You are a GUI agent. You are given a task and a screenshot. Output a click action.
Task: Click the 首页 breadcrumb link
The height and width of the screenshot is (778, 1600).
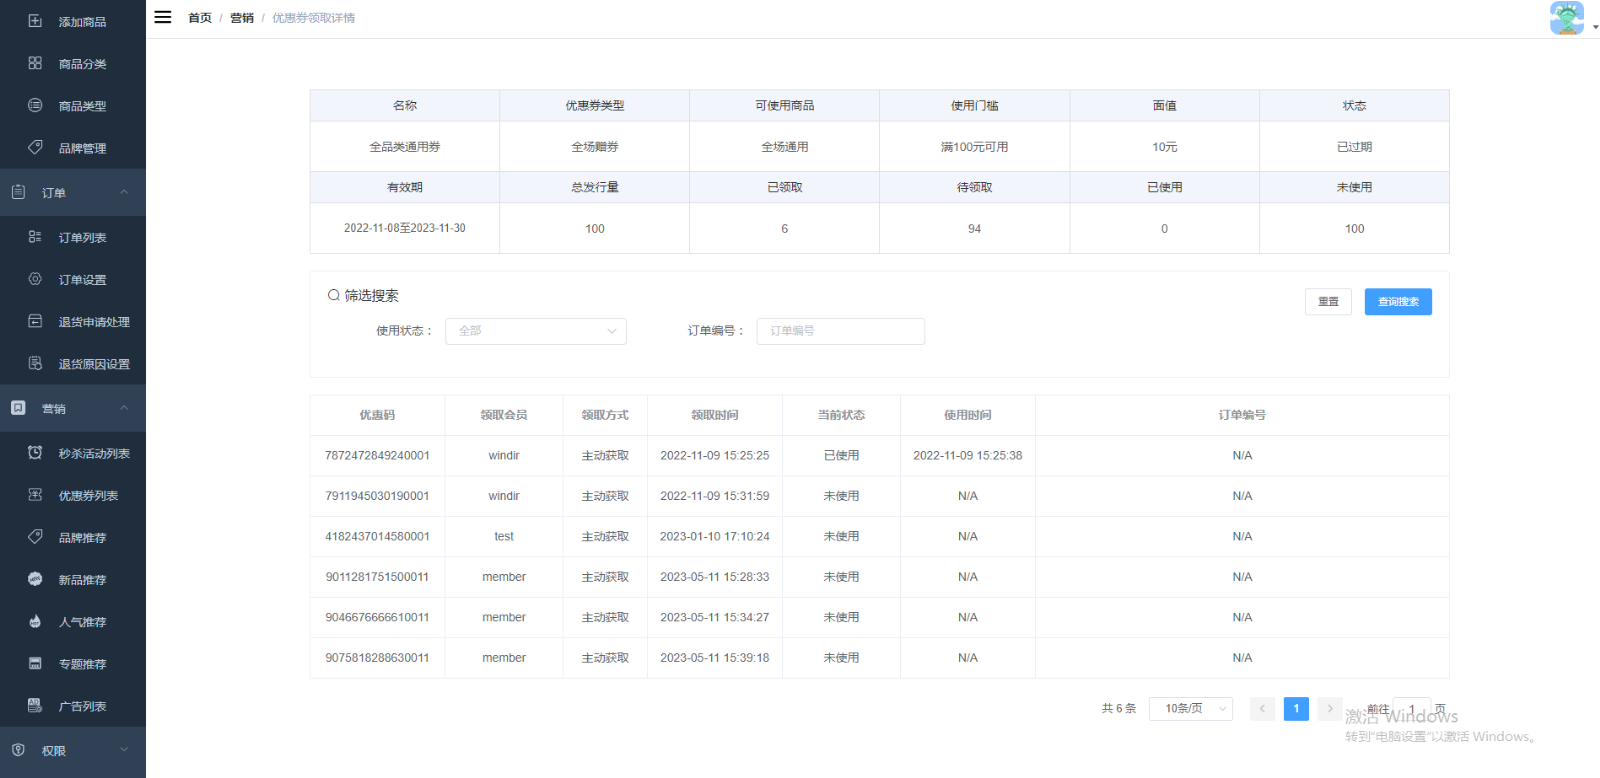coord(200,18)
